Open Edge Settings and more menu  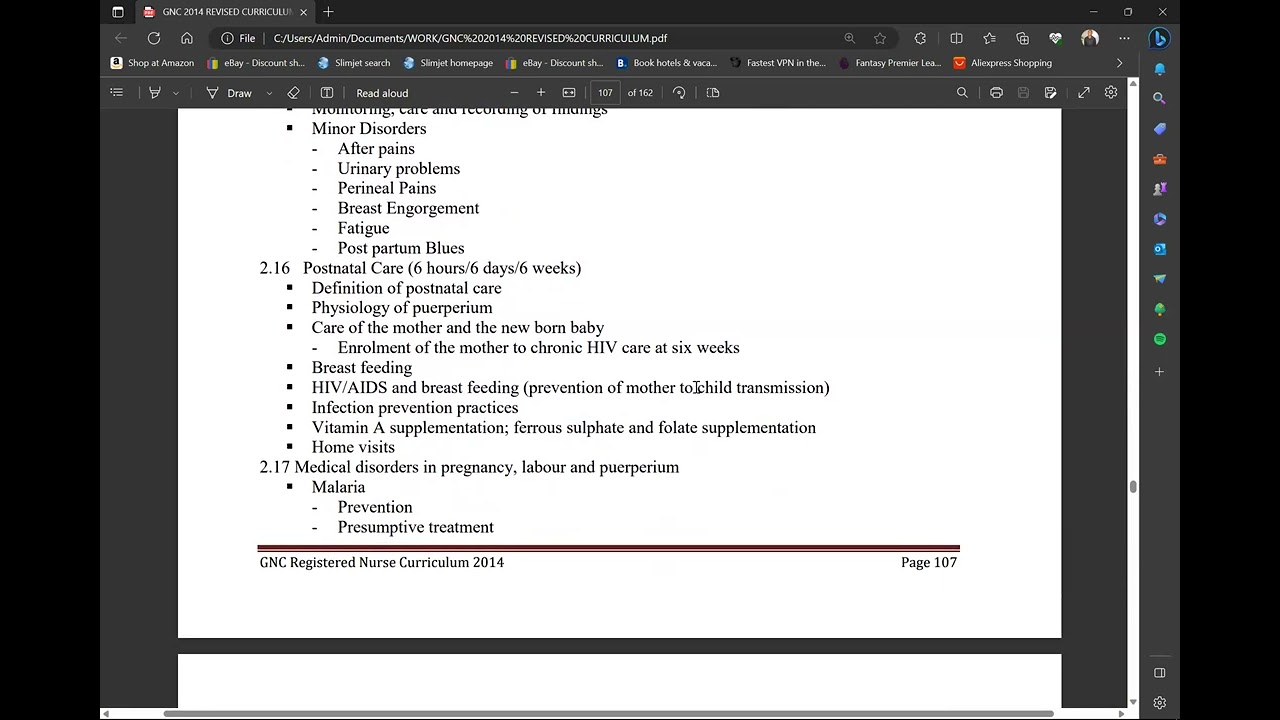click(1124, 38)
